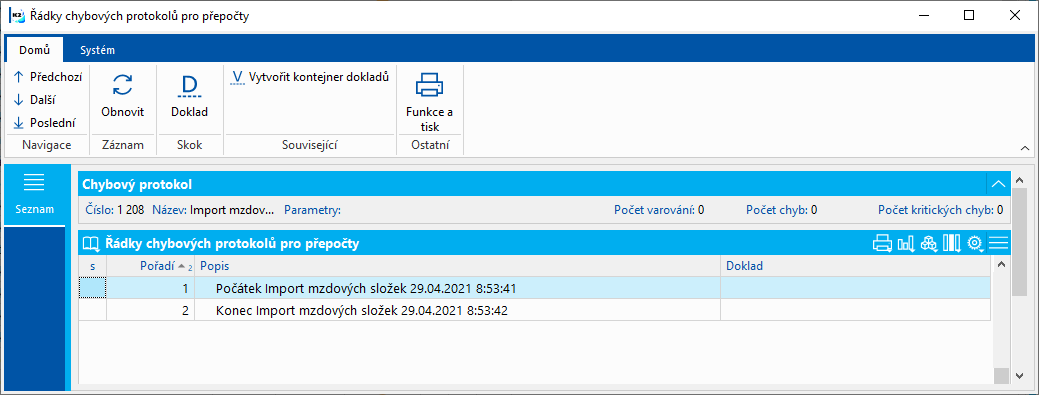Click outer vertical scrollbar down arrow
The width and height of the screenshot is (1039, 395).
tap(1021, 376)
